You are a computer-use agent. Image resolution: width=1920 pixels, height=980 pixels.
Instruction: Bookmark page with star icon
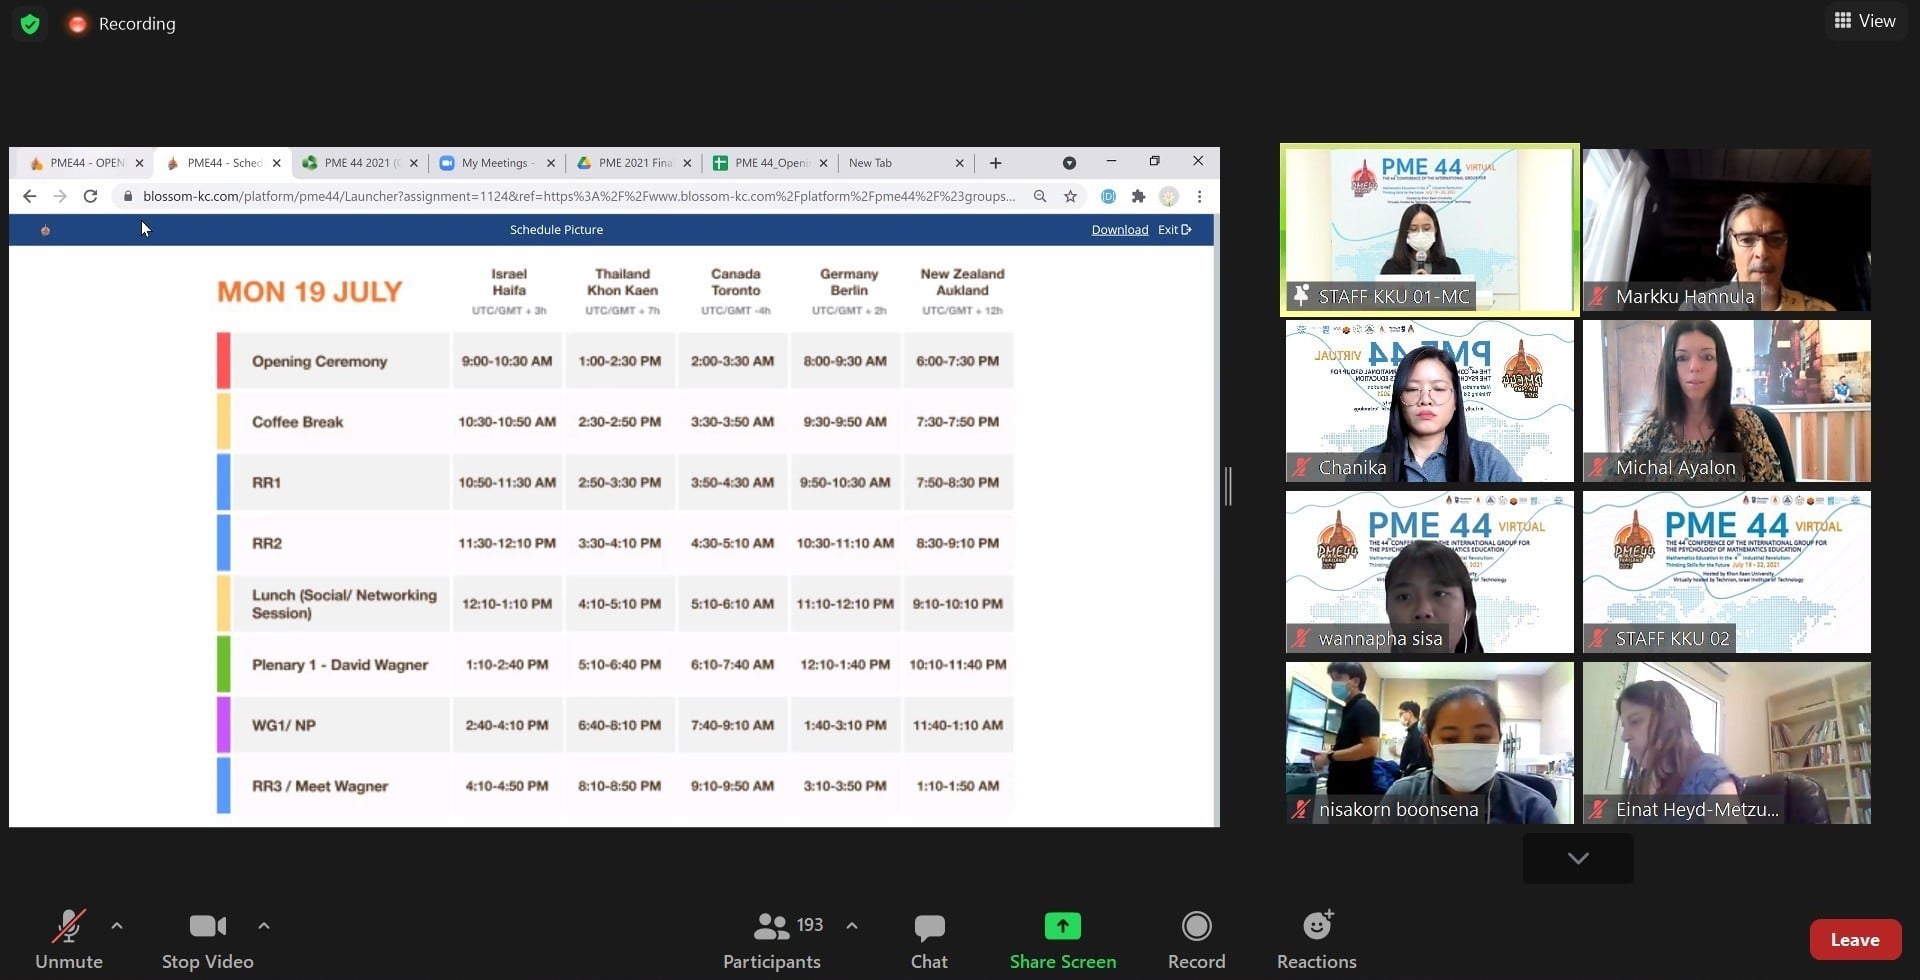point(1070,197)
